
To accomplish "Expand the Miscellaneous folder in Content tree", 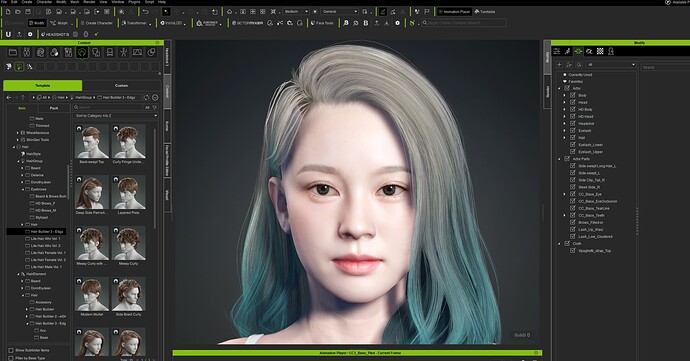I will click(18, 133).
